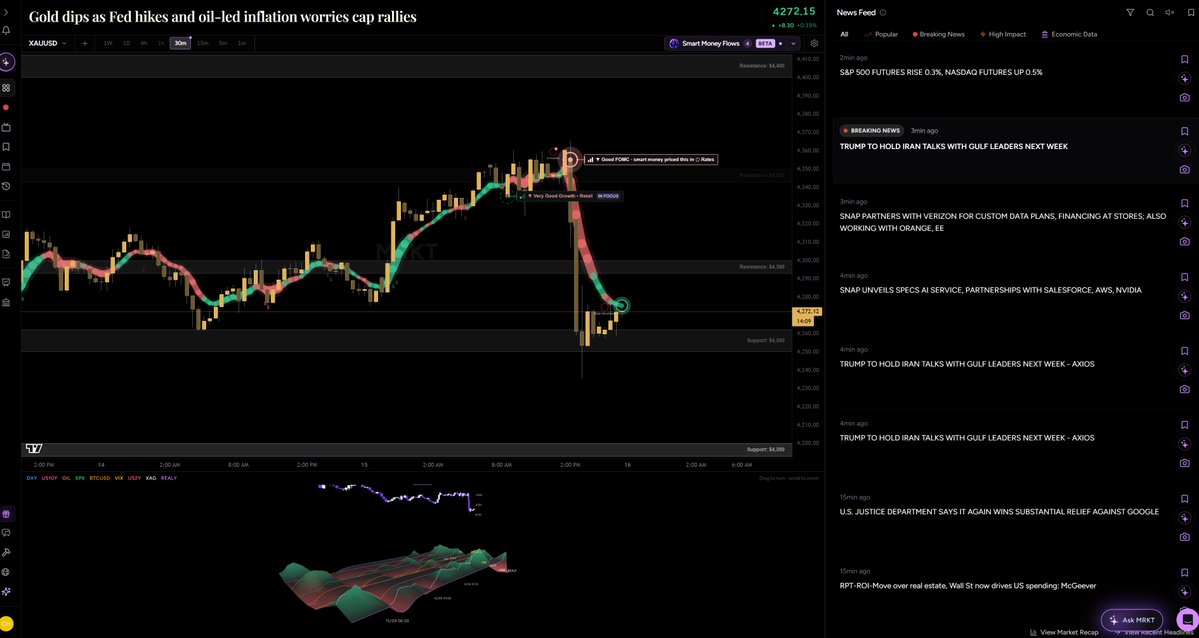Click the red live-dot sidebar icon

pyautogui.click(x=6, y=108)
